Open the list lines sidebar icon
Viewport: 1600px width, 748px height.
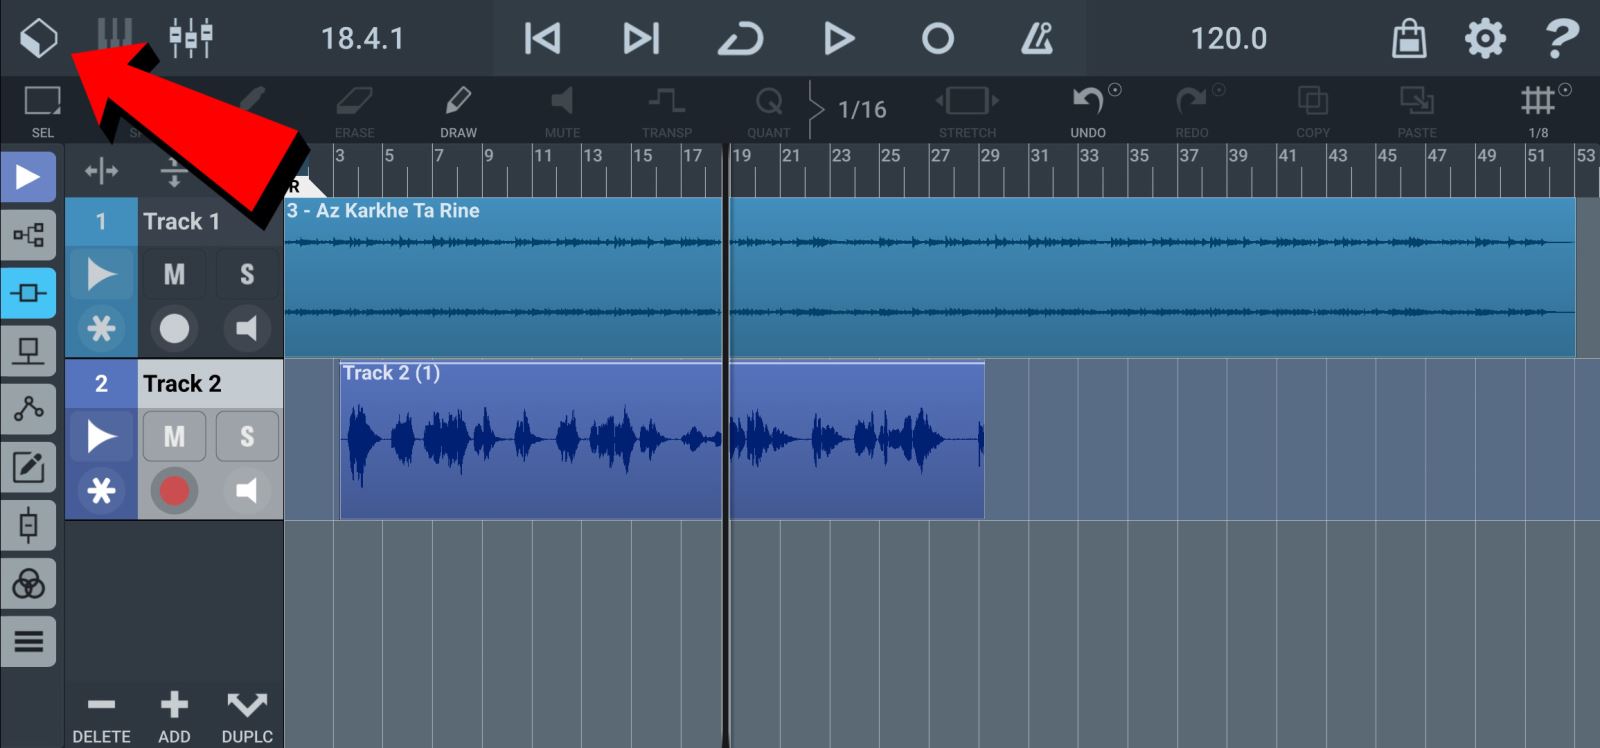point(28,641)
